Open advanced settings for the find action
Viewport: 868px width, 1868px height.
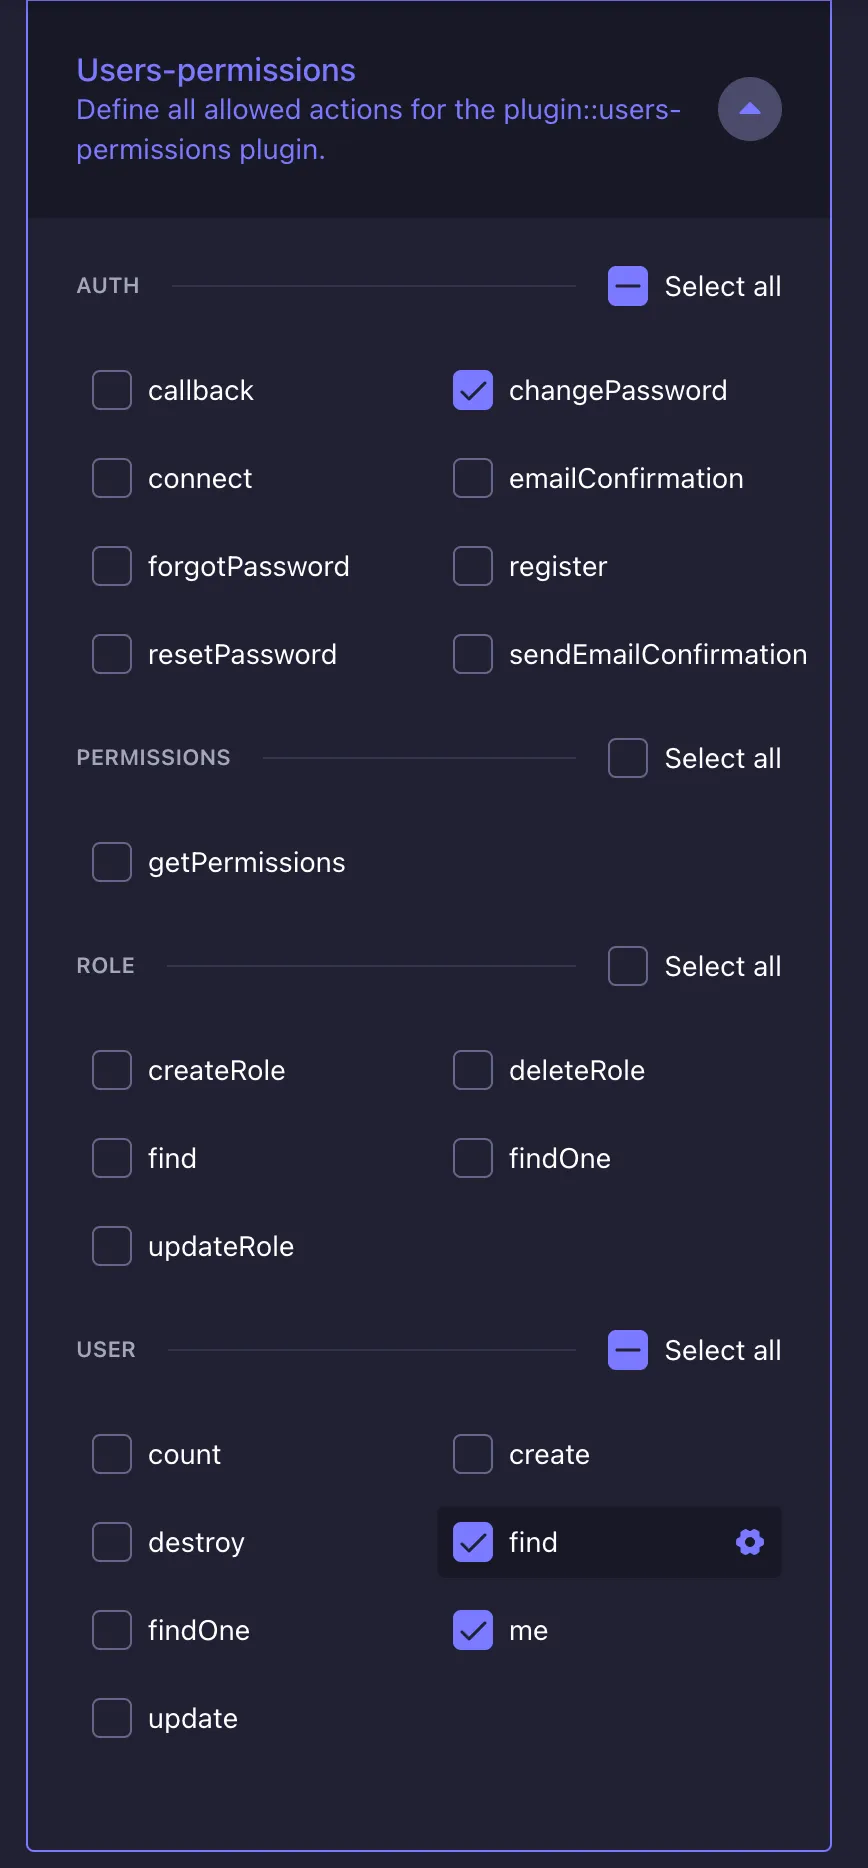click(749, 1542)
